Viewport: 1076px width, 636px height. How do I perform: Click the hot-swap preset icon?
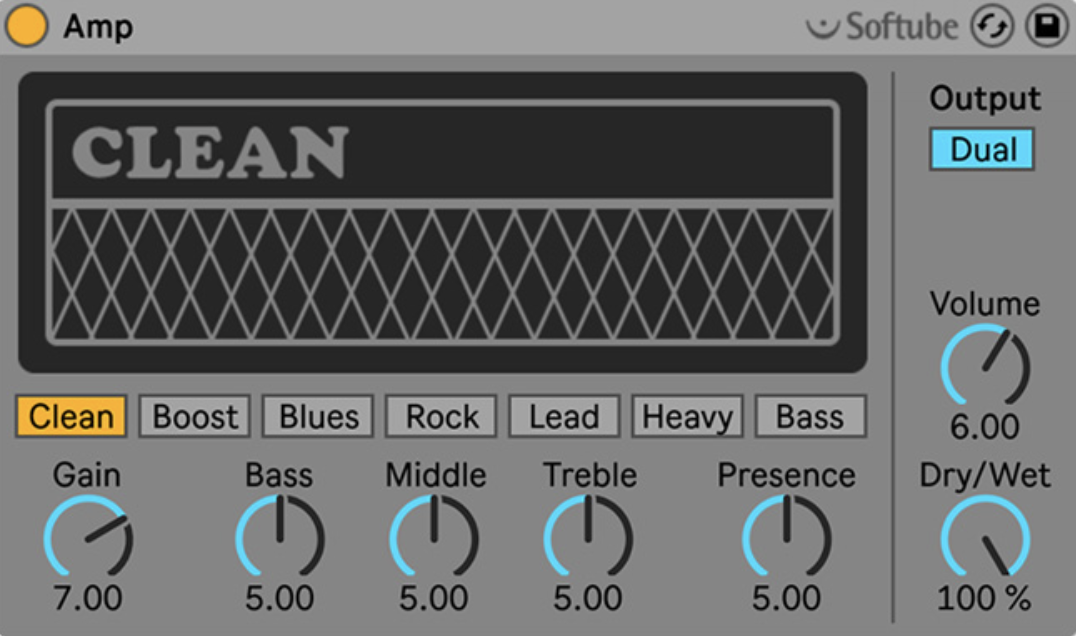[992, 26]
